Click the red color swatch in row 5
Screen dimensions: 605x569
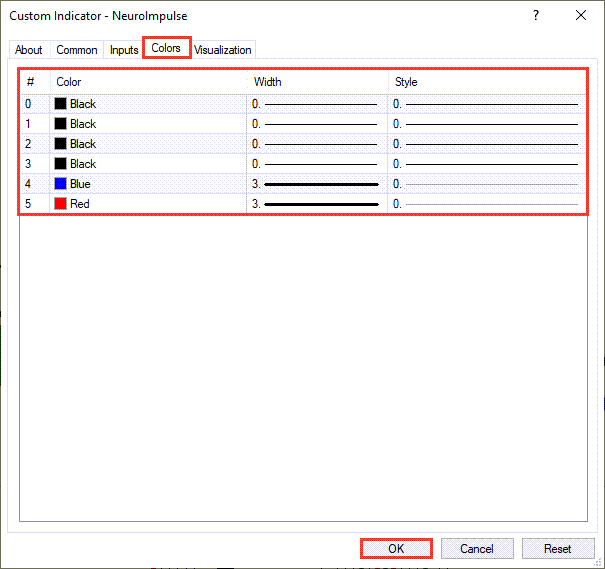tap(61, 204)
